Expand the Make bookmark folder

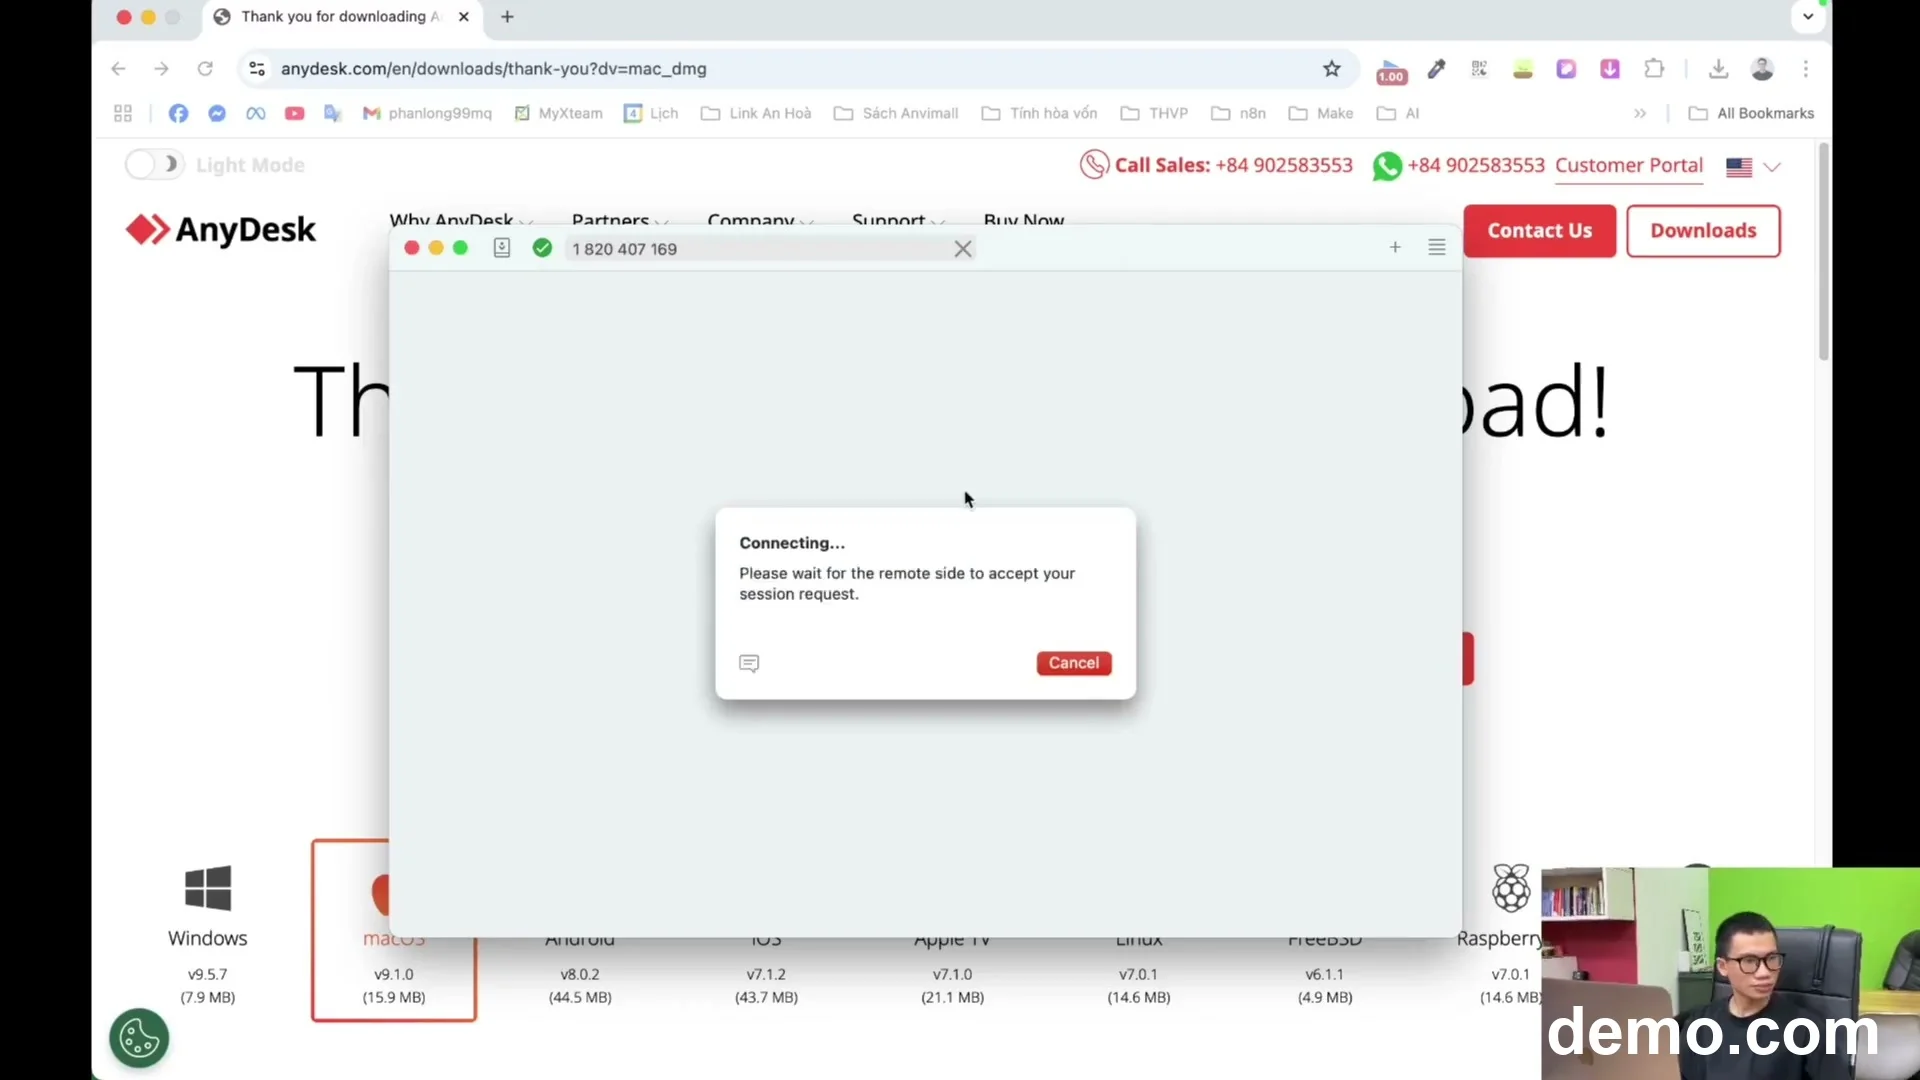(1321, 114)
